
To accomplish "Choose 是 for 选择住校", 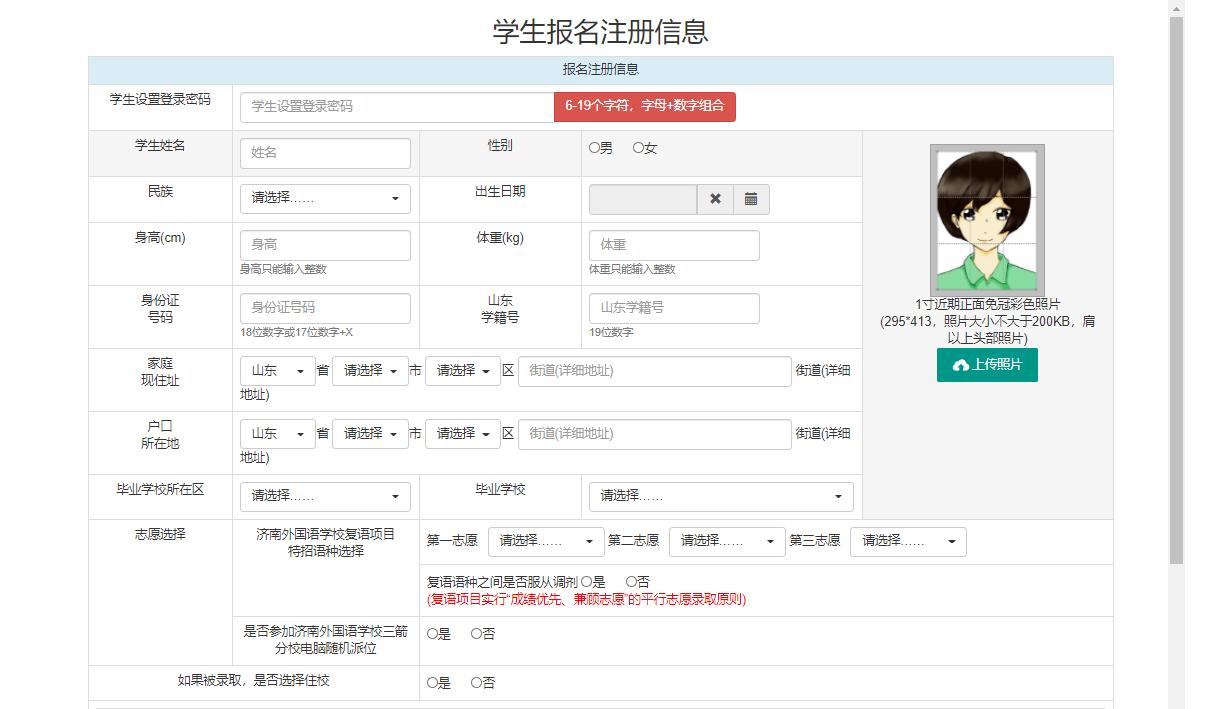I will pyautogui.click(x=432, y=682).
